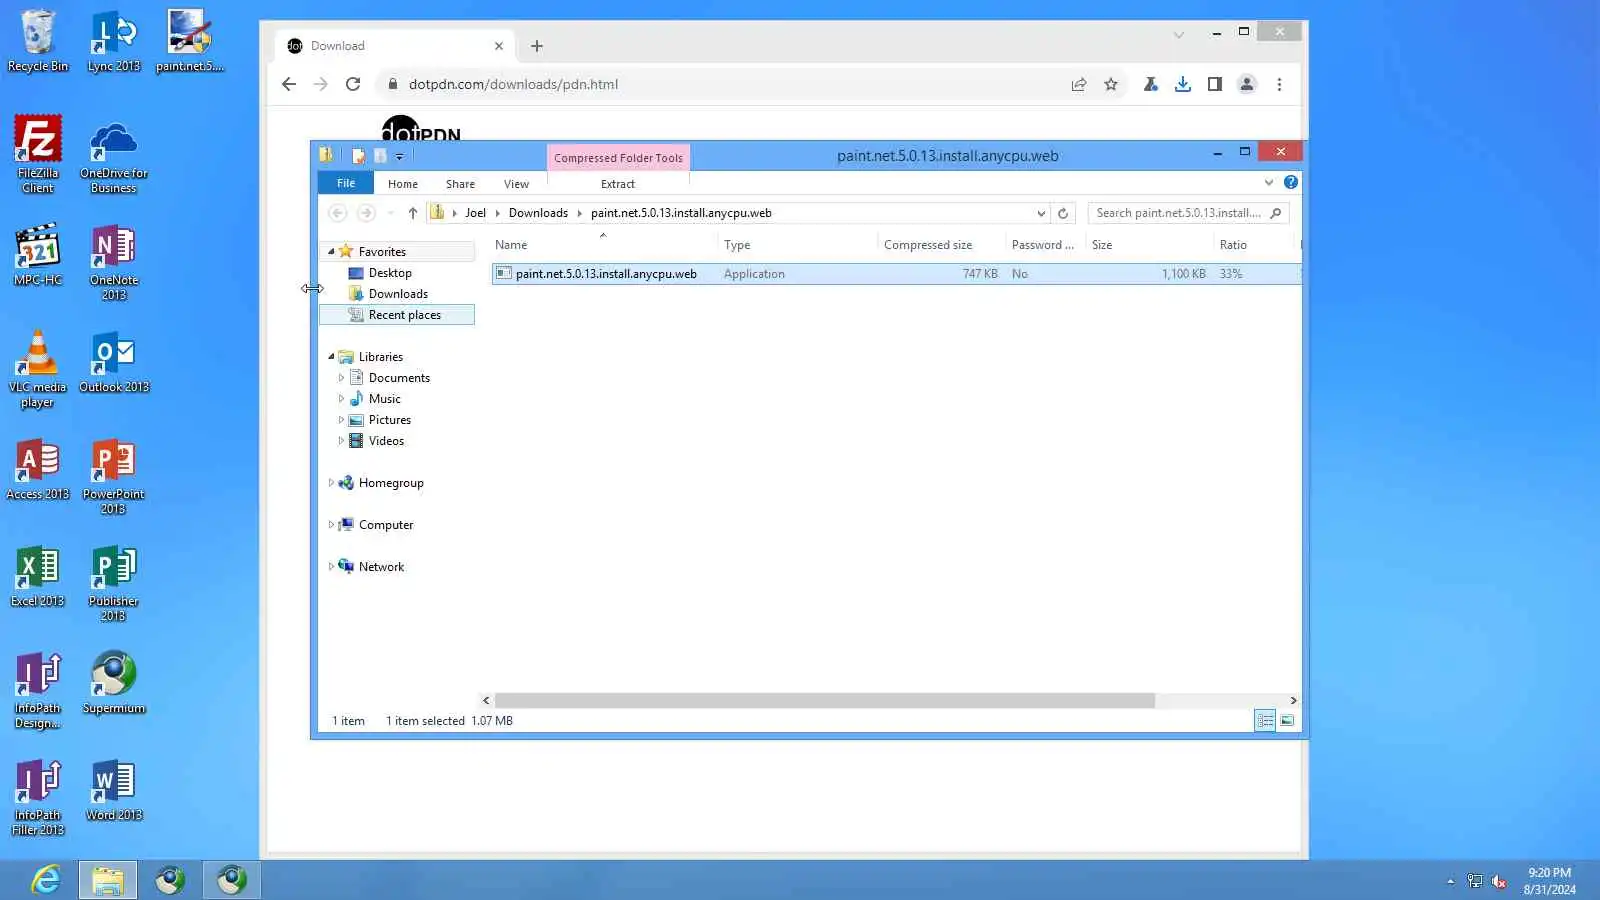Viewport: 1600px width, 900px height.
Task: Go back in the browser
Action: coord(289,84)
